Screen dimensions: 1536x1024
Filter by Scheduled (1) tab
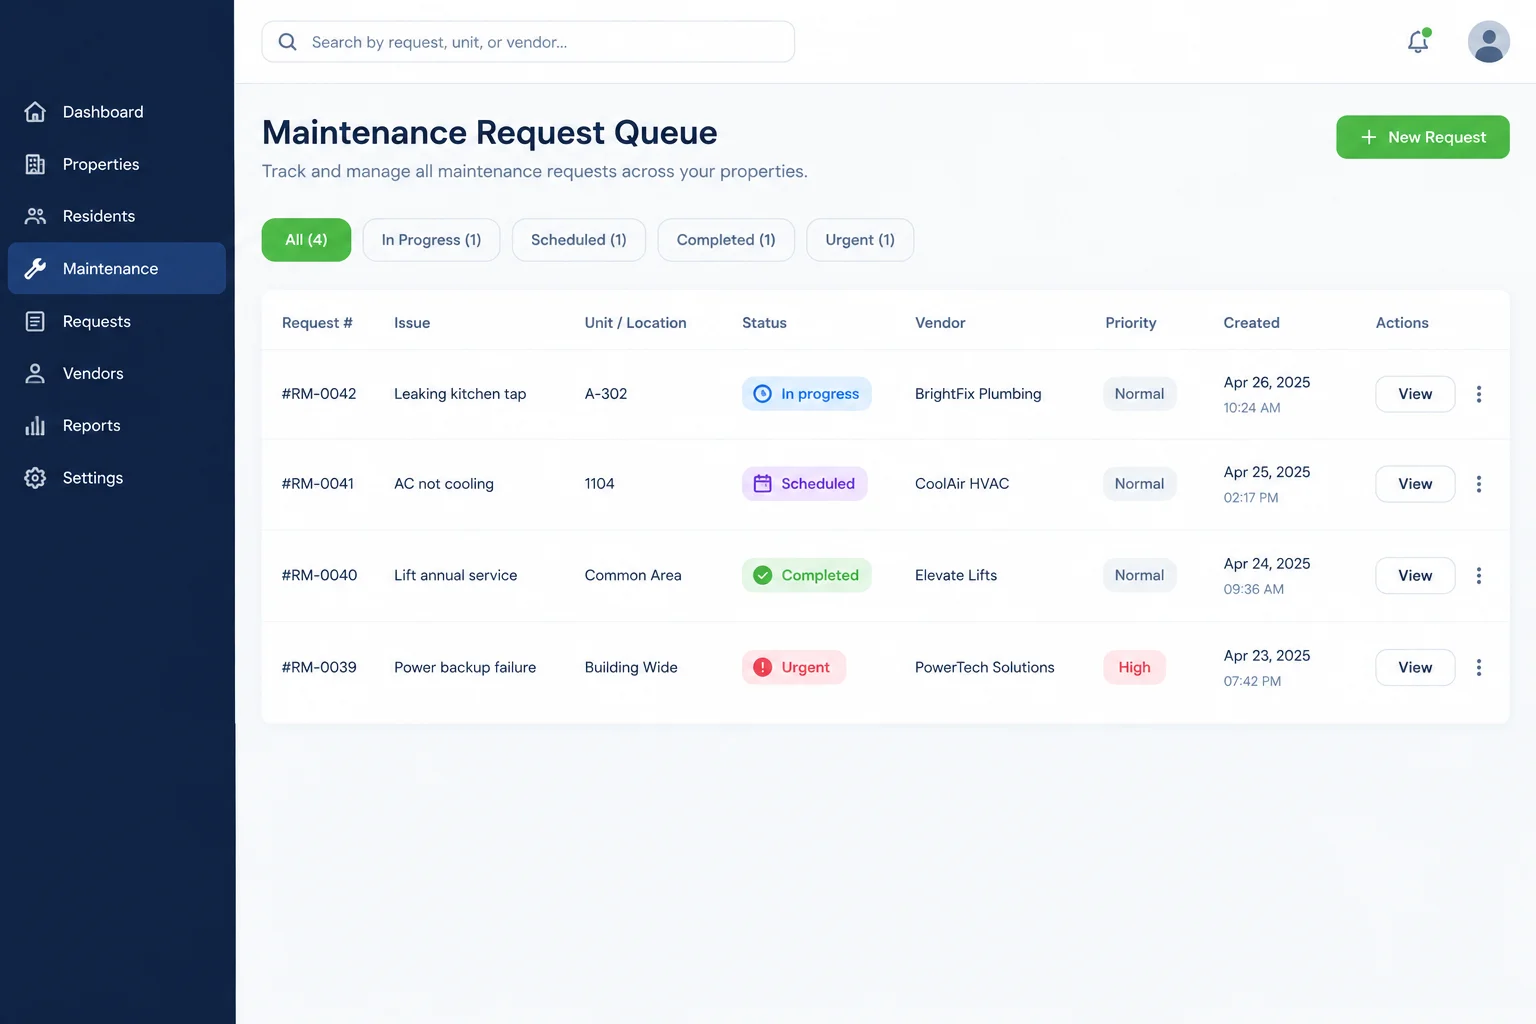[x=579, y=240]
